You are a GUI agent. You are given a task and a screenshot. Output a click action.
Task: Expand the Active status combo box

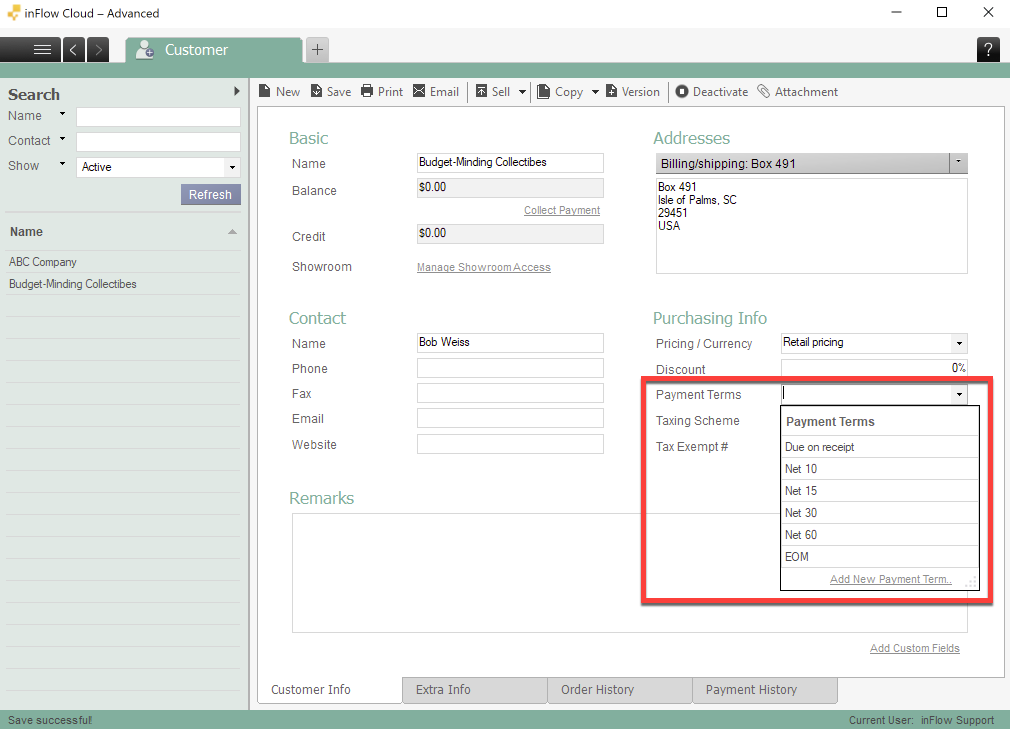232,167
